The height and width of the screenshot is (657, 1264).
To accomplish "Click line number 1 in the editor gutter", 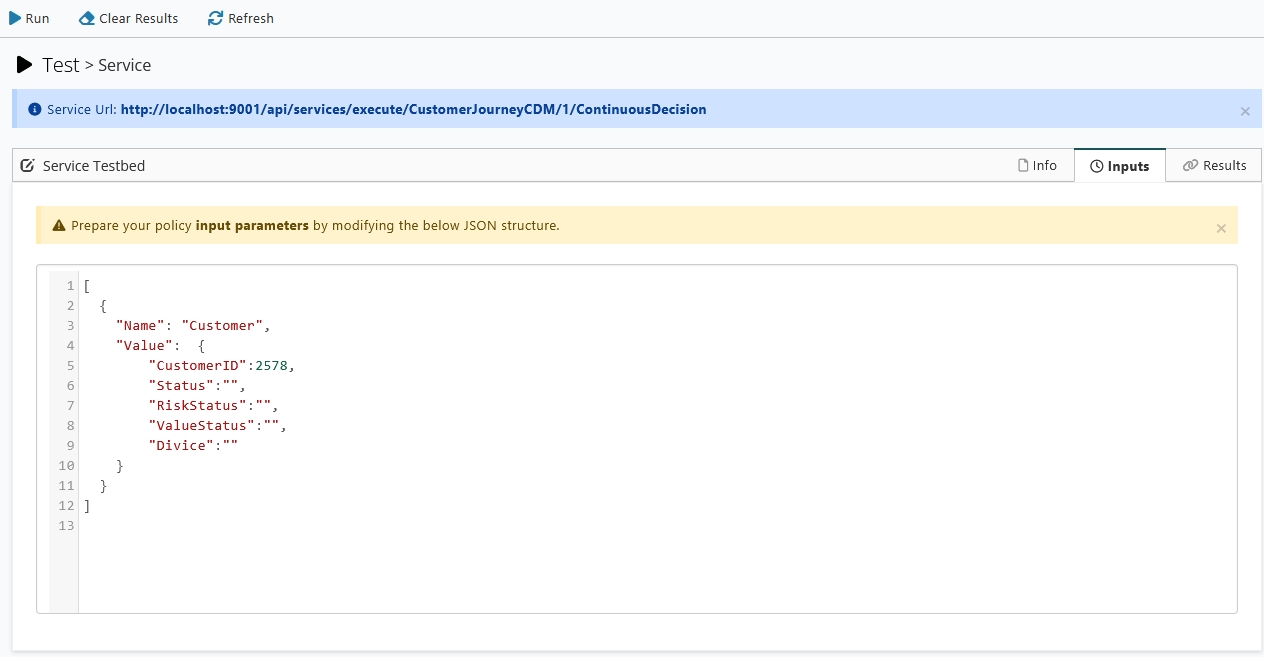I will click(71, 286).
